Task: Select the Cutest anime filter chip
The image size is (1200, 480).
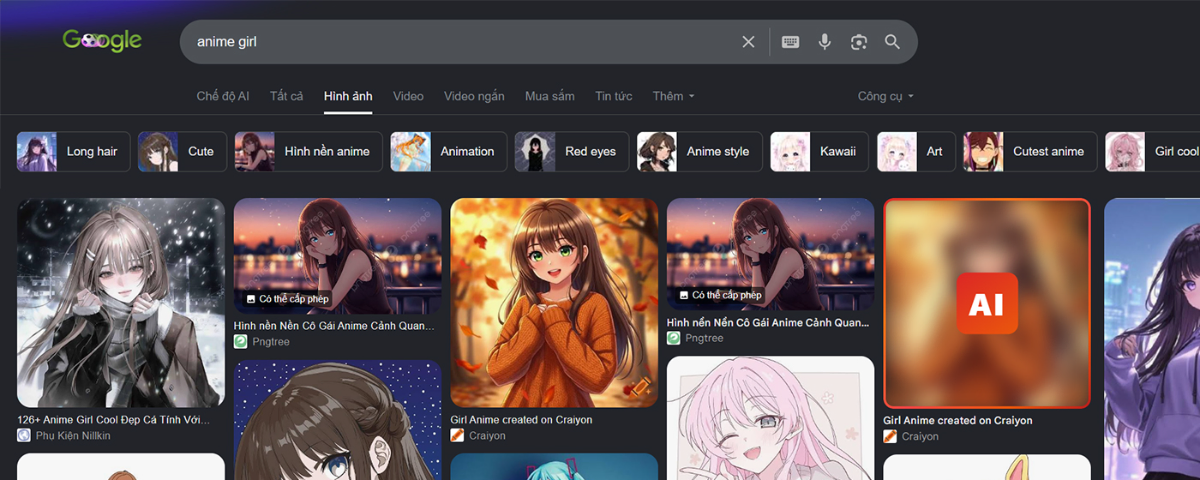Action: point(1030,152)
